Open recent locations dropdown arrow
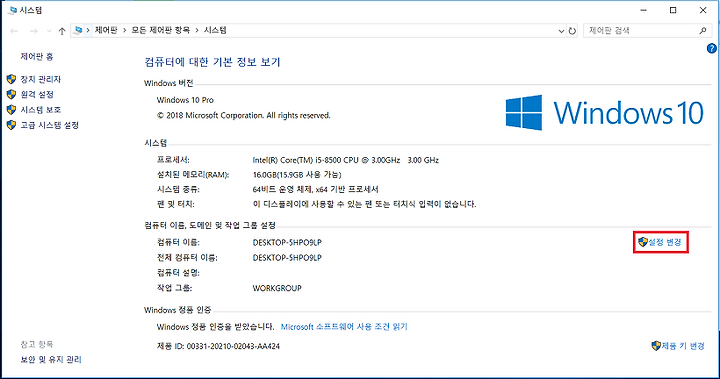The image size is (720, 379). [49, 31]
